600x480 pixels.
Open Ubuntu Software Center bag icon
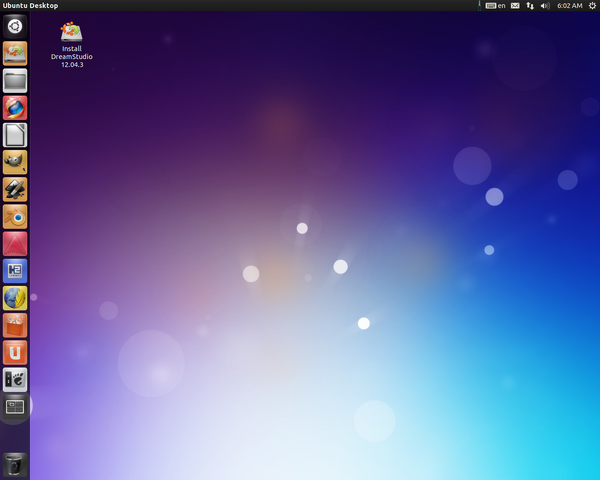[15, 325]
